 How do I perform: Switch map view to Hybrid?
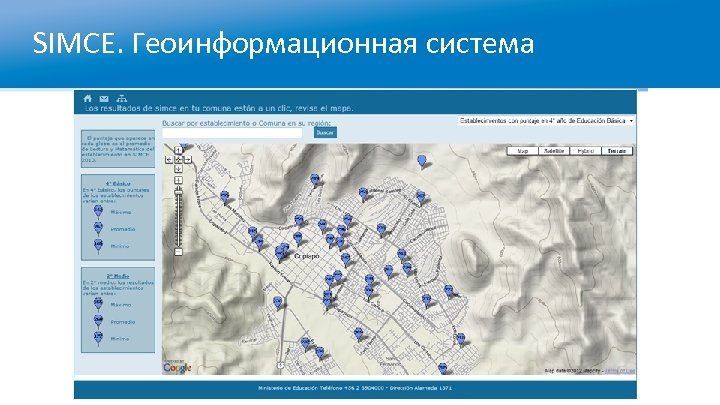[x=585, y=151]
